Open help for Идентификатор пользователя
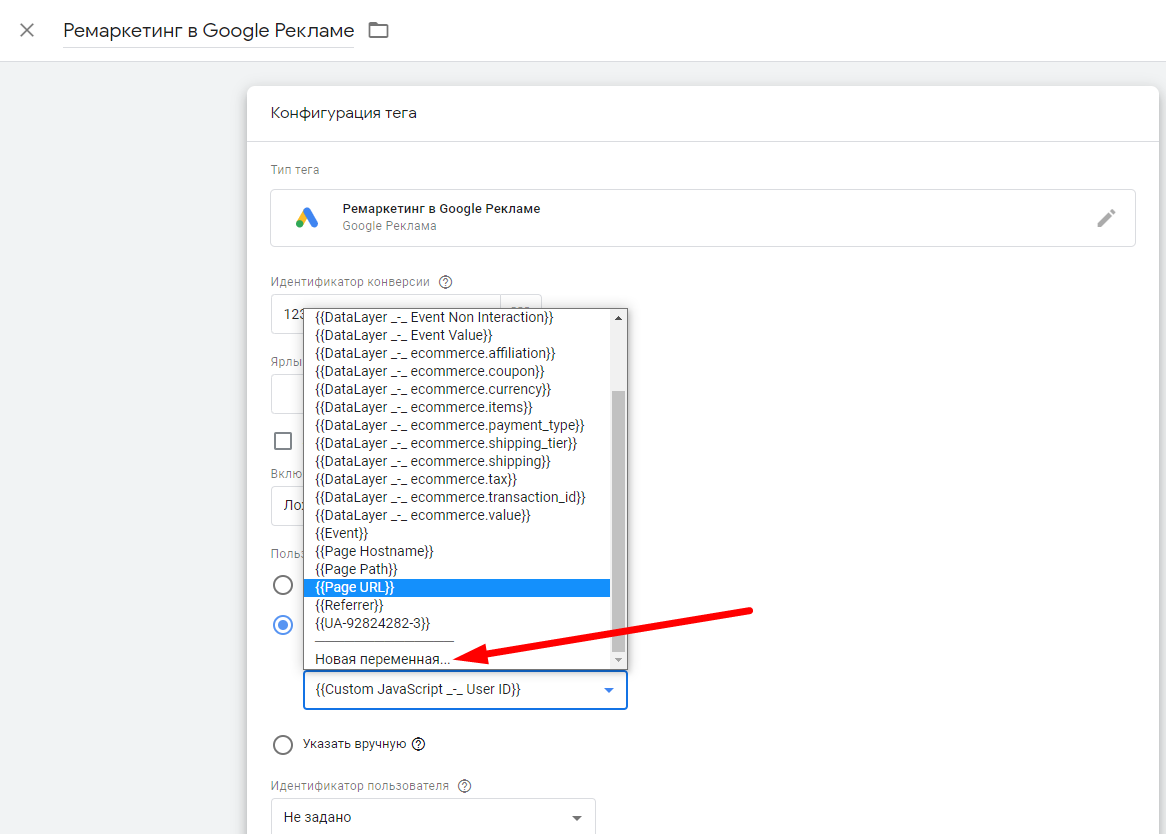This screenshot has height=834, width=1166. pyautogui.click(x=465, y=786)
